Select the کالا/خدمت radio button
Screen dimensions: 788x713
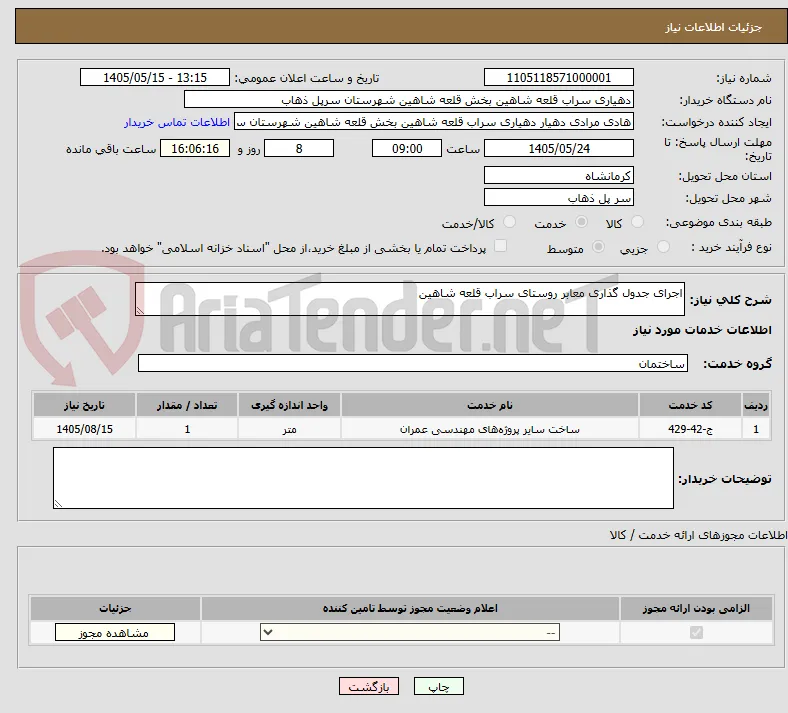click(x=510, y=222)
